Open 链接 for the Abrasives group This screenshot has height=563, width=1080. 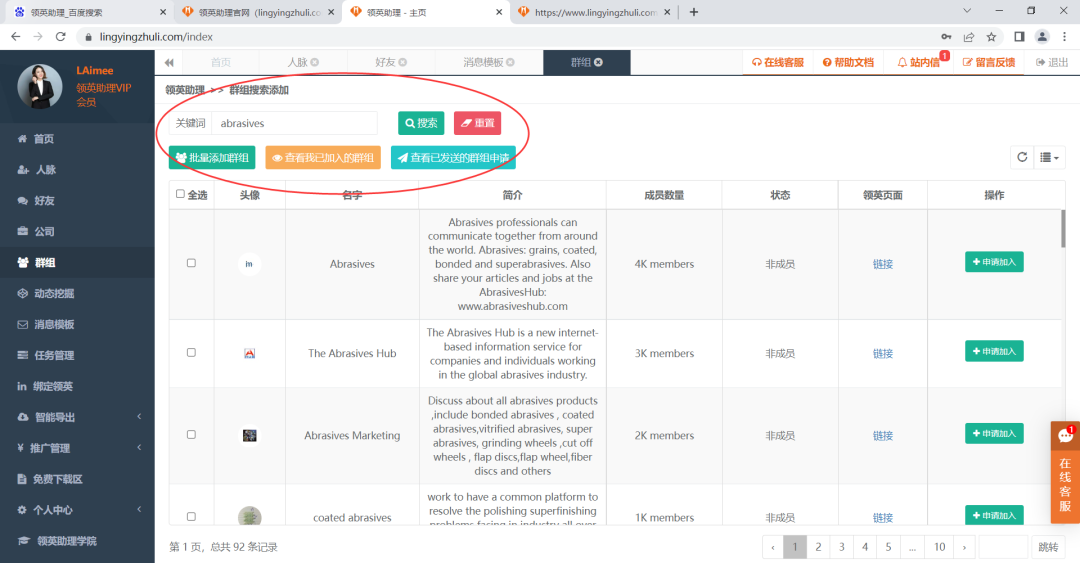pos(883,264)
